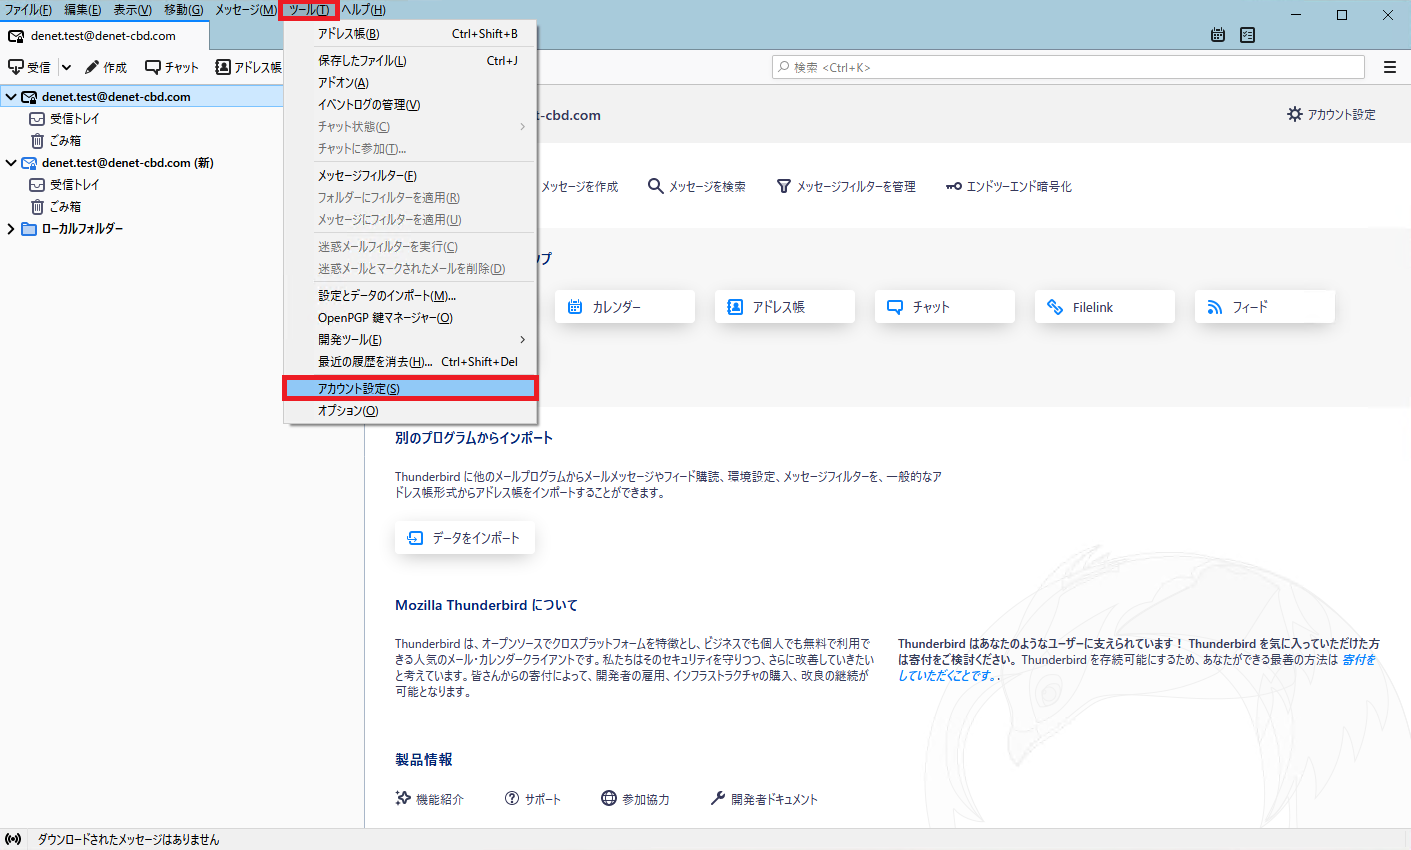The height and width of the screenshot is (850, 1411).
Task: Open the ヘルプ(H) menu
Action: [x=363, y=10]
